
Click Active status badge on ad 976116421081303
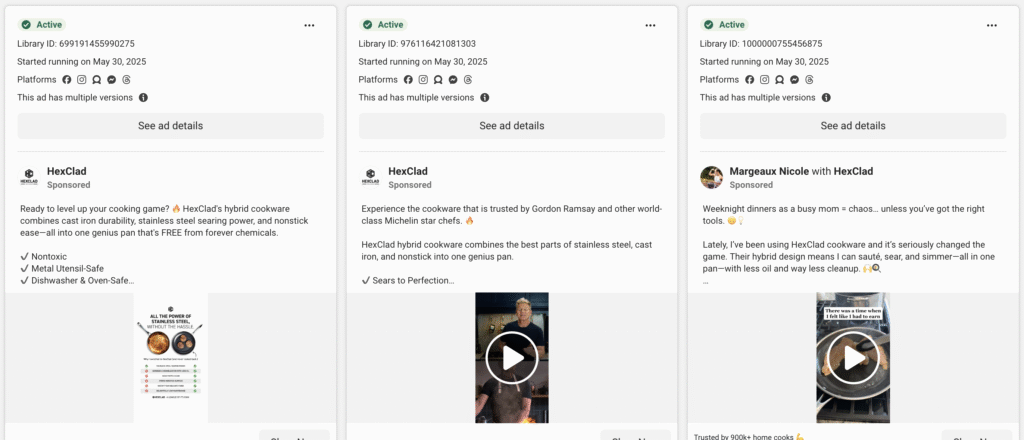(383, 25)
